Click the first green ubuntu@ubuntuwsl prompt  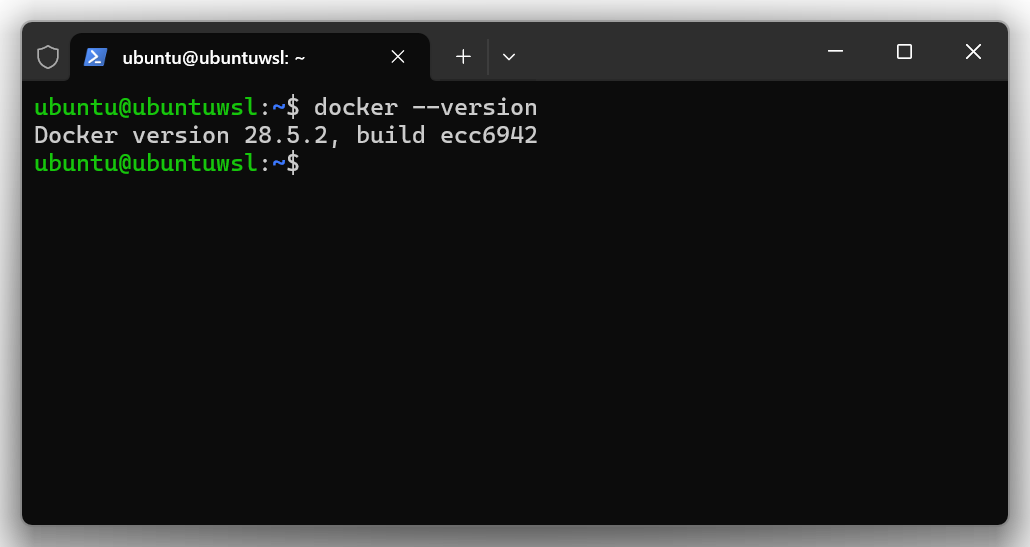click(x=146, y=107)
